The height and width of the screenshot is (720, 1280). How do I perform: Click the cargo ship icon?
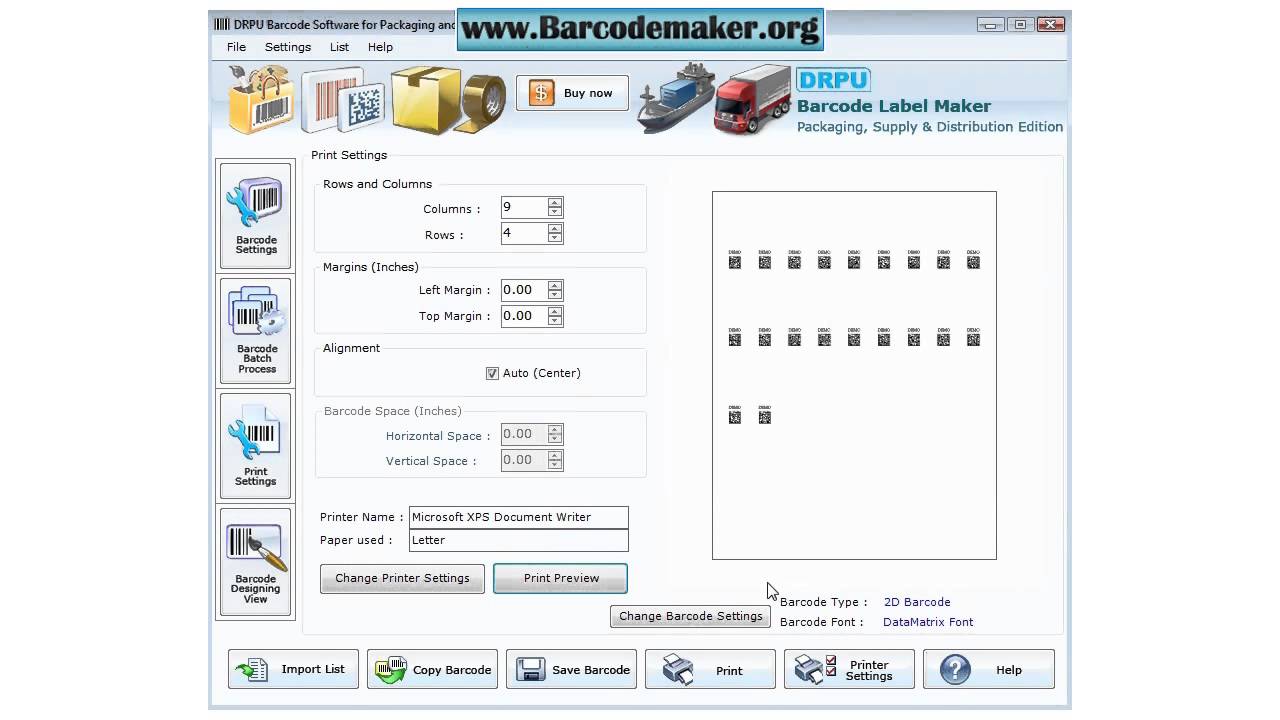click(x=676, y=100)
